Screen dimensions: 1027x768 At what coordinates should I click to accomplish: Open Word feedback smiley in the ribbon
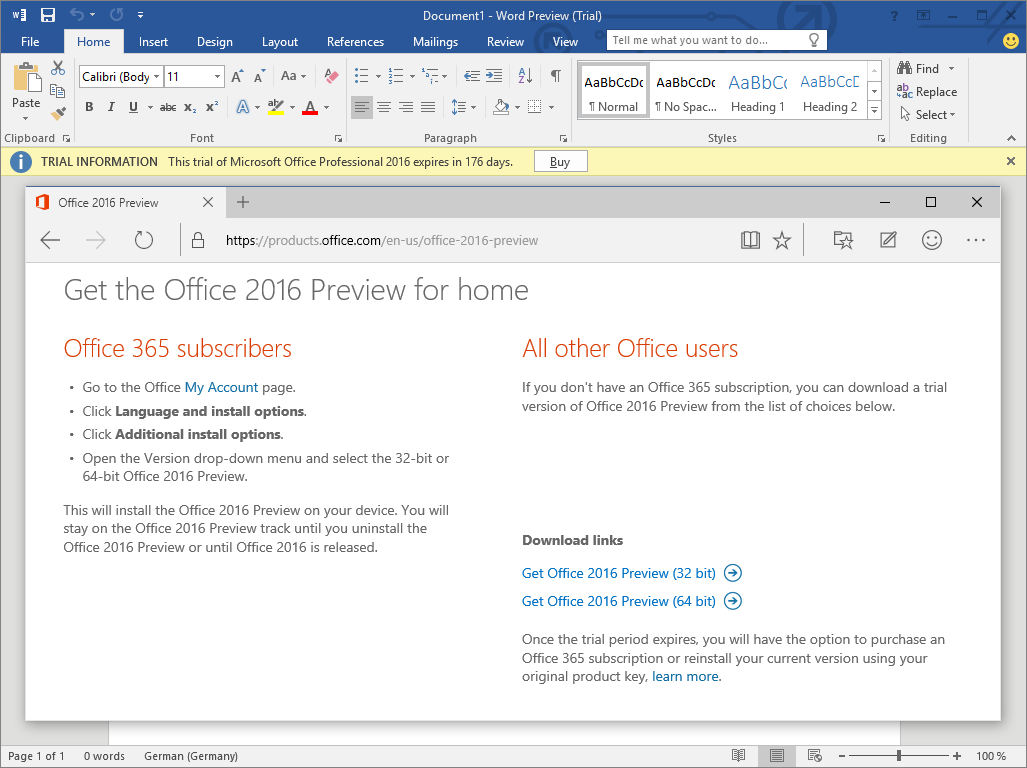coord(1011,41)
